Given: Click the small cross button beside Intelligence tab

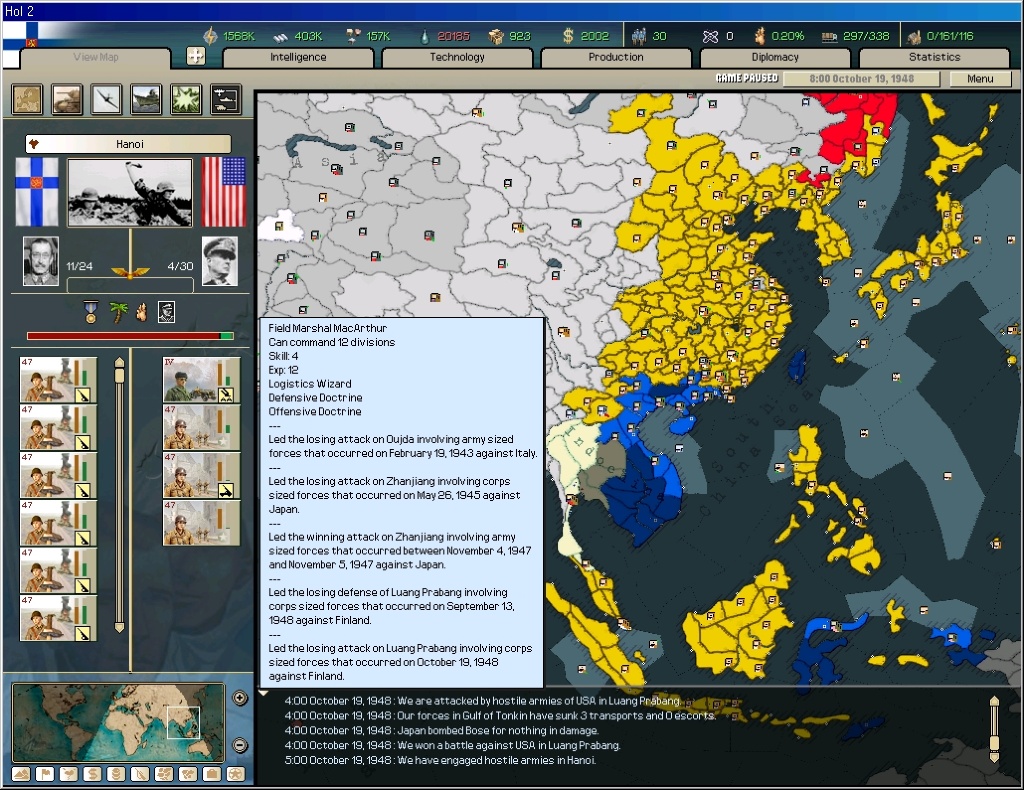Looking at the screenshot, I should (195, 56).
